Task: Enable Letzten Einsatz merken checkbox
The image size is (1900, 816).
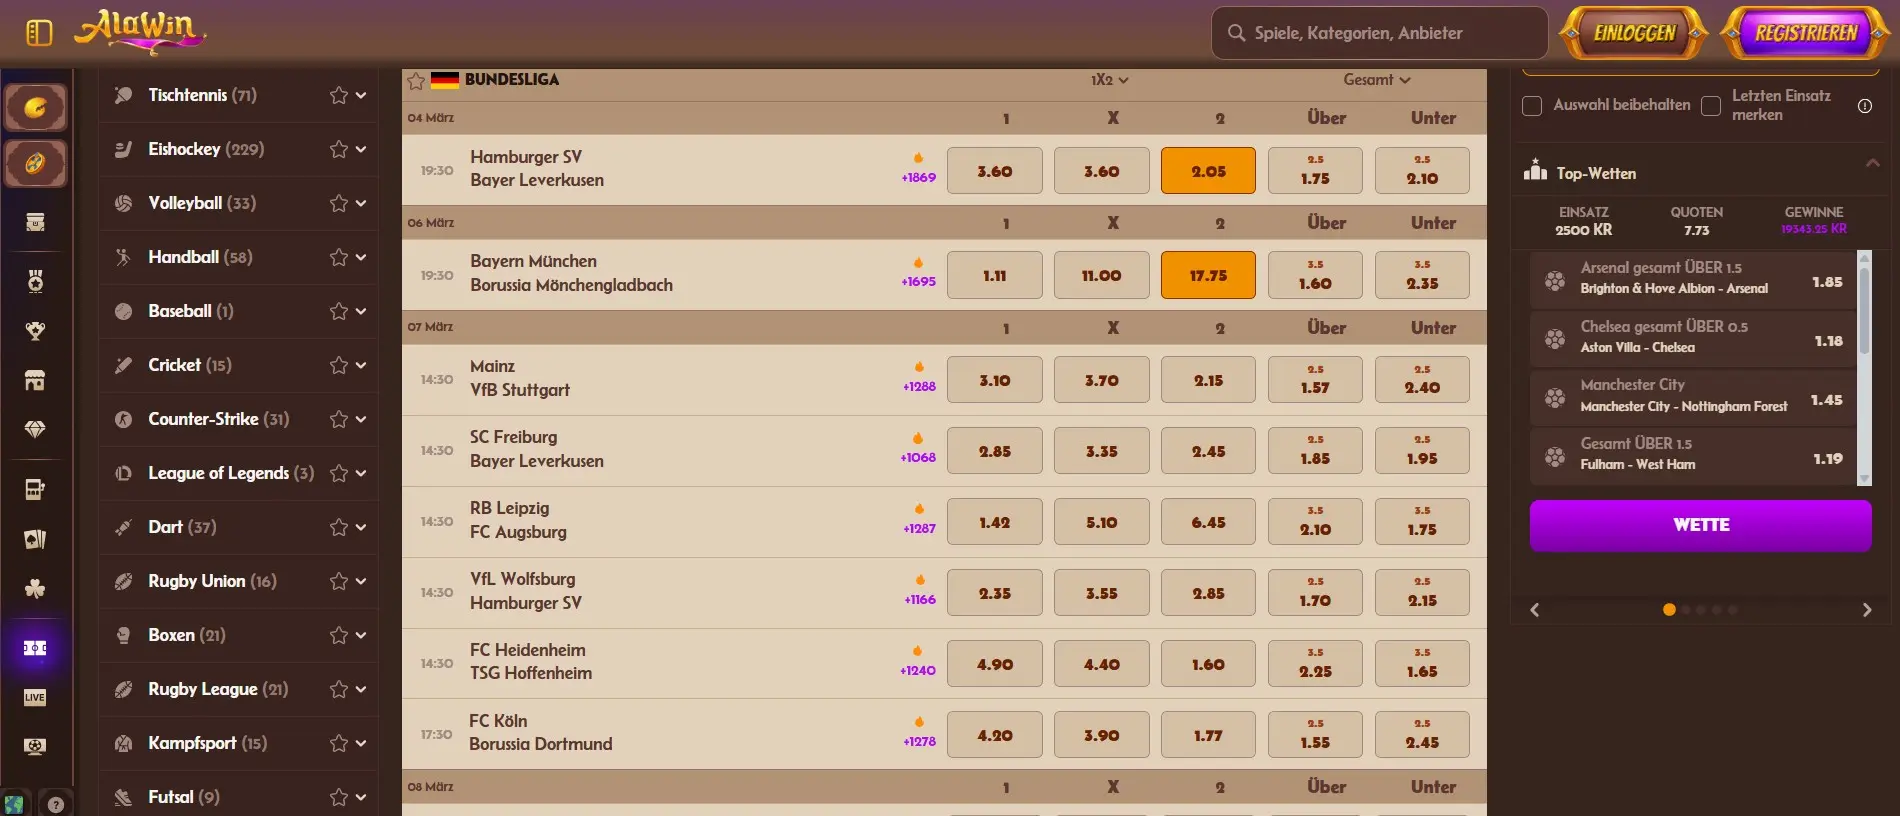Action: 1711,105
